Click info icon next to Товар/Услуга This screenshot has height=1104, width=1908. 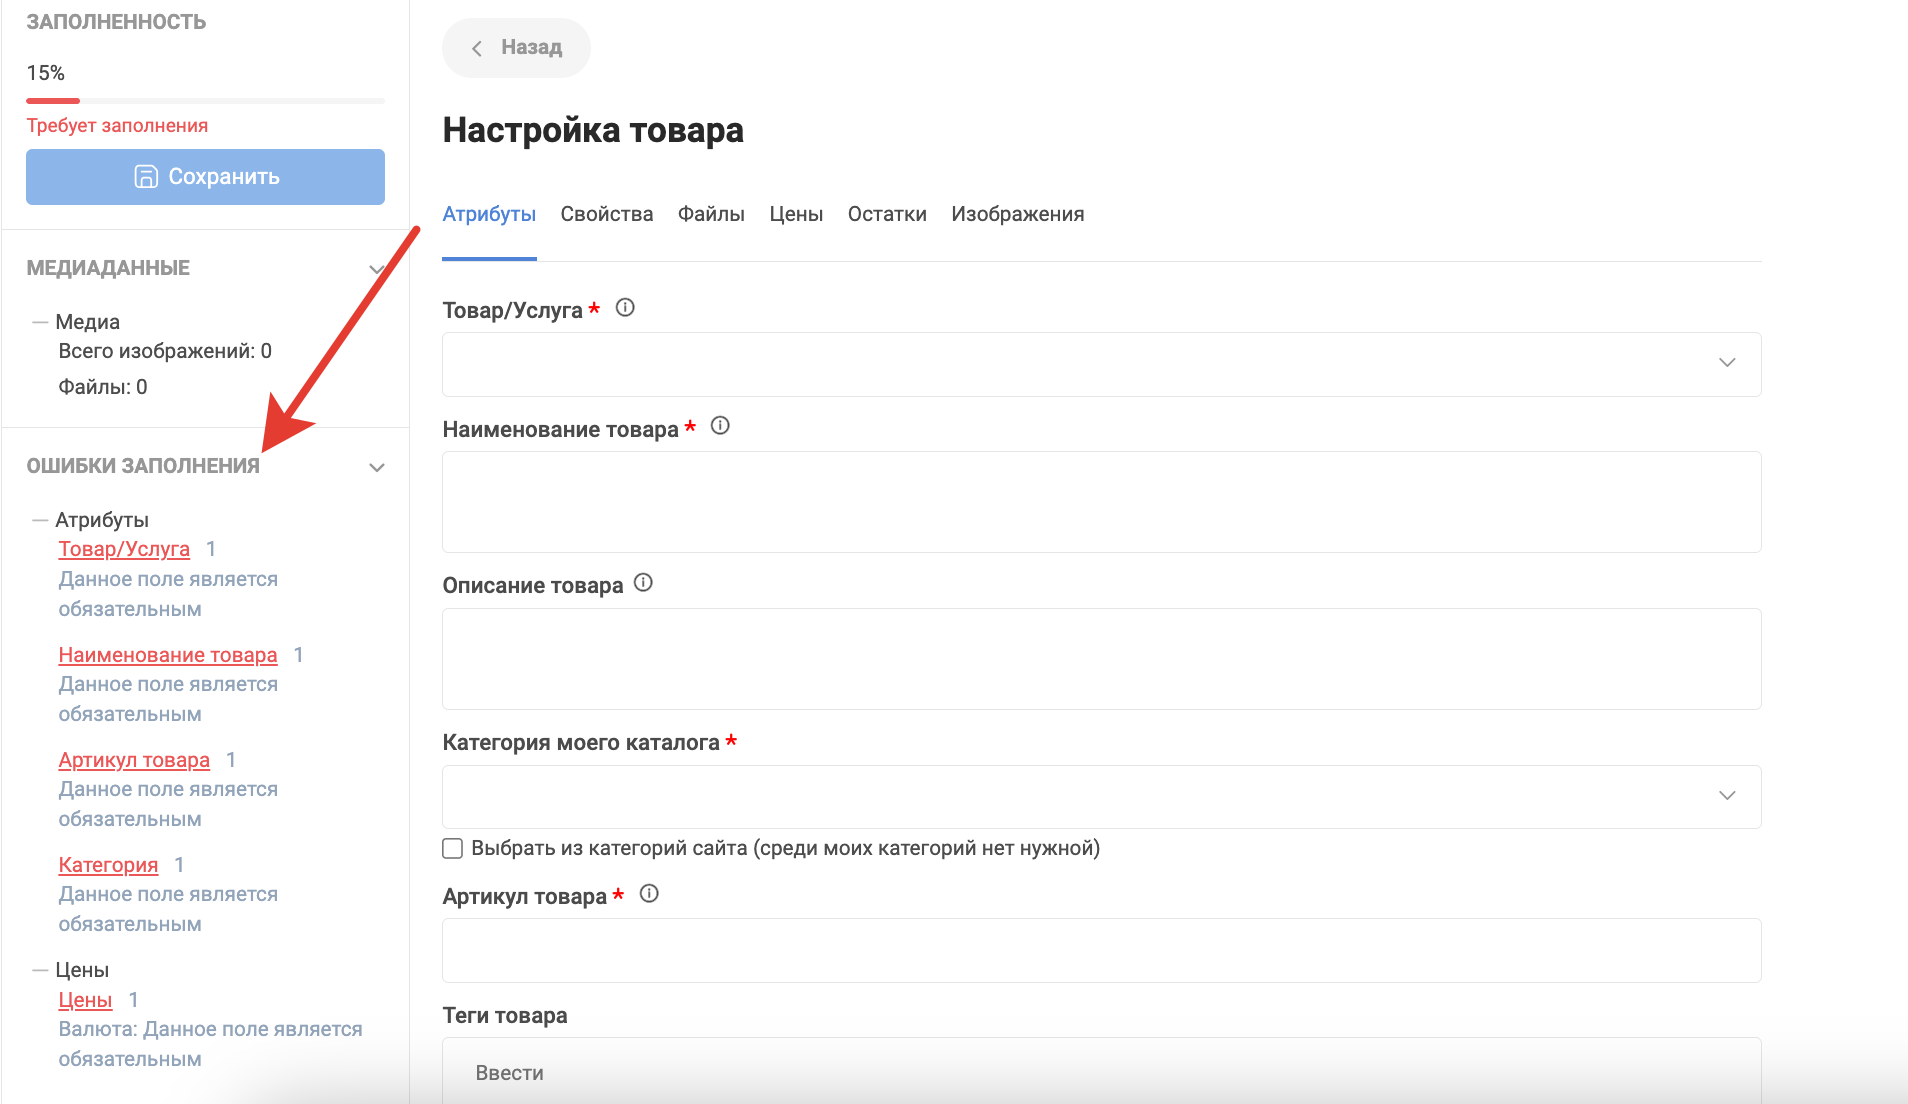click(x=625, y=308)
